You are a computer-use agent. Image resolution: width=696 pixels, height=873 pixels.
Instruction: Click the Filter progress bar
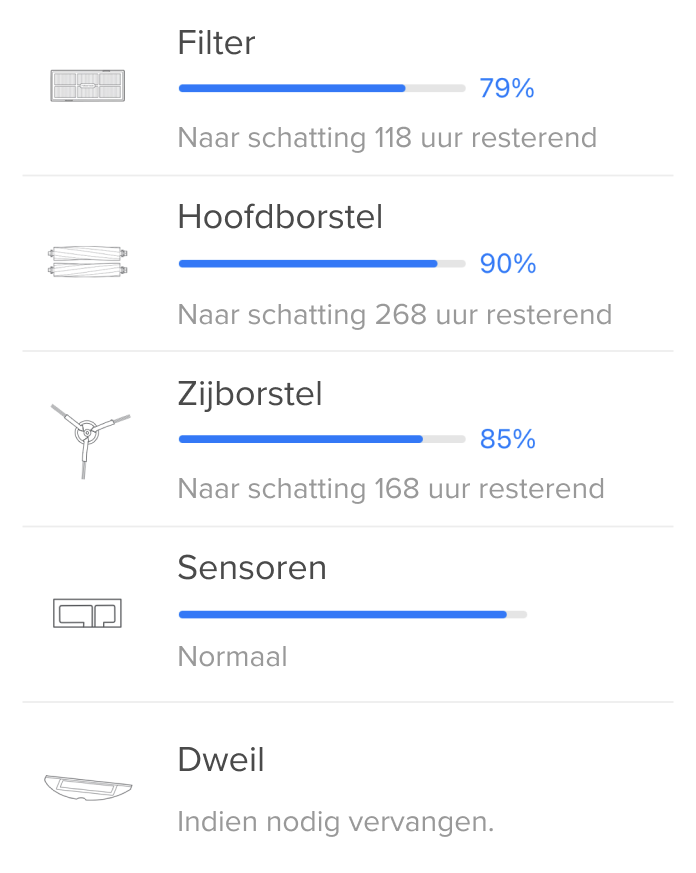pos(320,88)
